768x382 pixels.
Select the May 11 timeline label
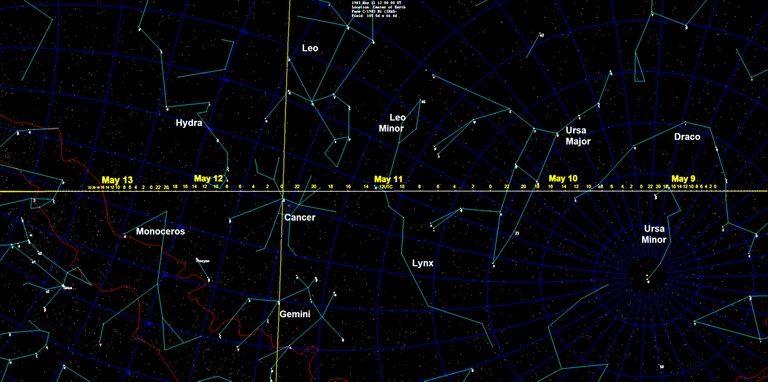click(388, 179)
